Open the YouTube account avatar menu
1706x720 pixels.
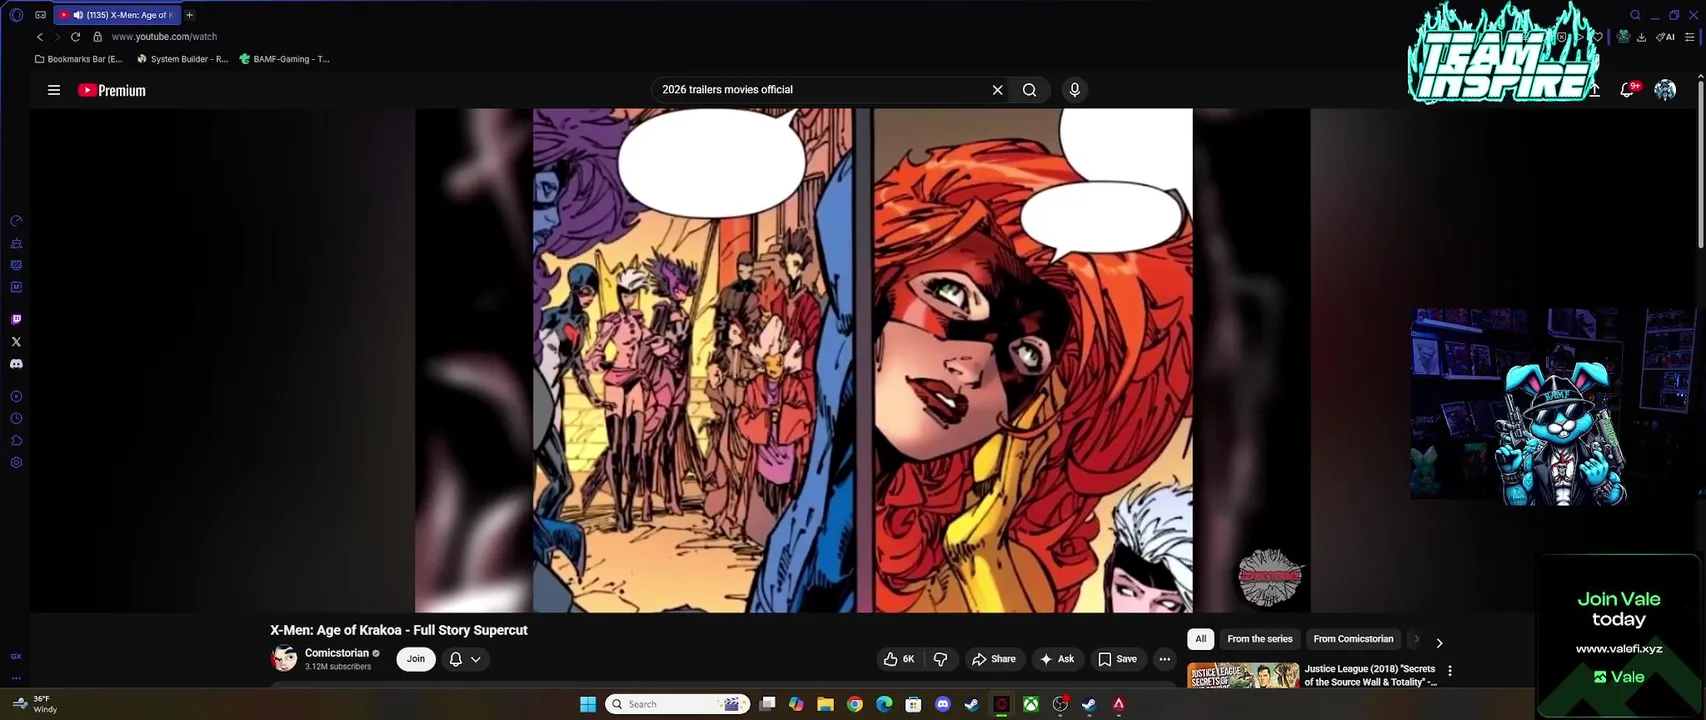point(1665,90)
